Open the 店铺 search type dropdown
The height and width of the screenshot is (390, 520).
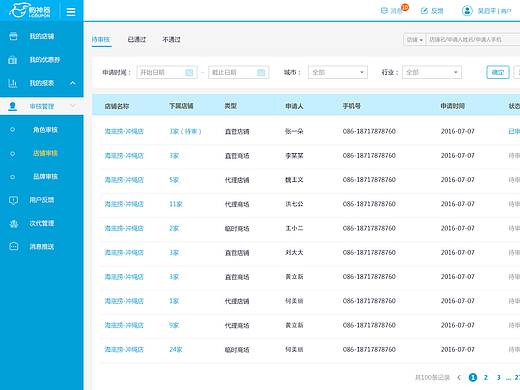pos(414,40)
